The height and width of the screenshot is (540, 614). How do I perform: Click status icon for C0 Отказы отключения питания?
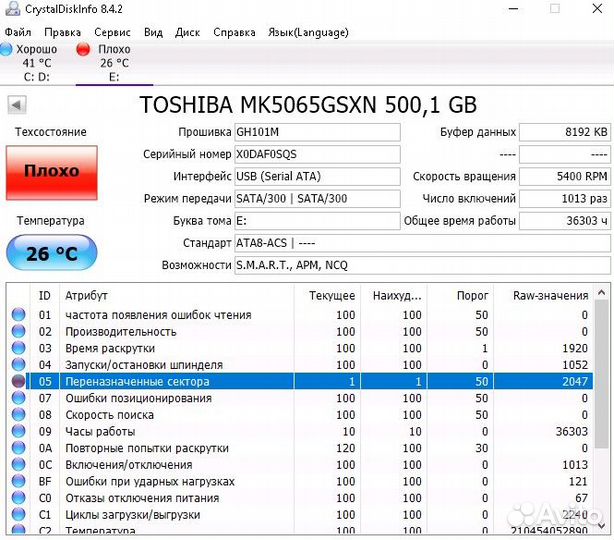point(18,498)
